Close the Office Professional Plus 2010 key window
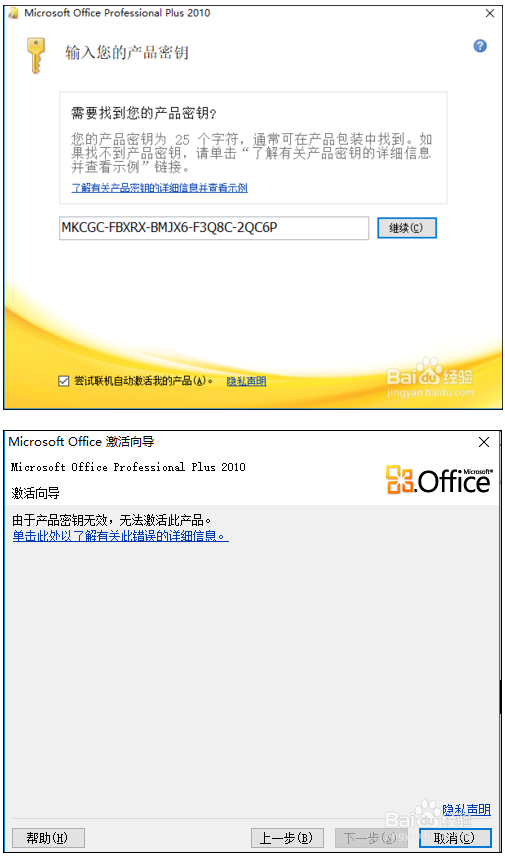This screenshot has width=505, height=858. click(x=490, y=14)
